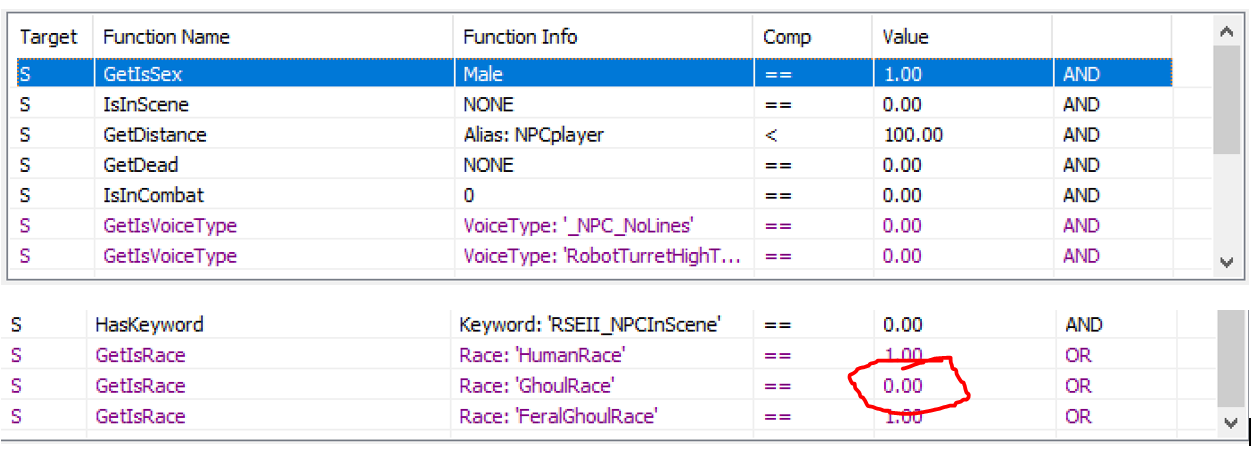
Task: Click the top list's scroll down arrow
Action: coord(1227,261)
